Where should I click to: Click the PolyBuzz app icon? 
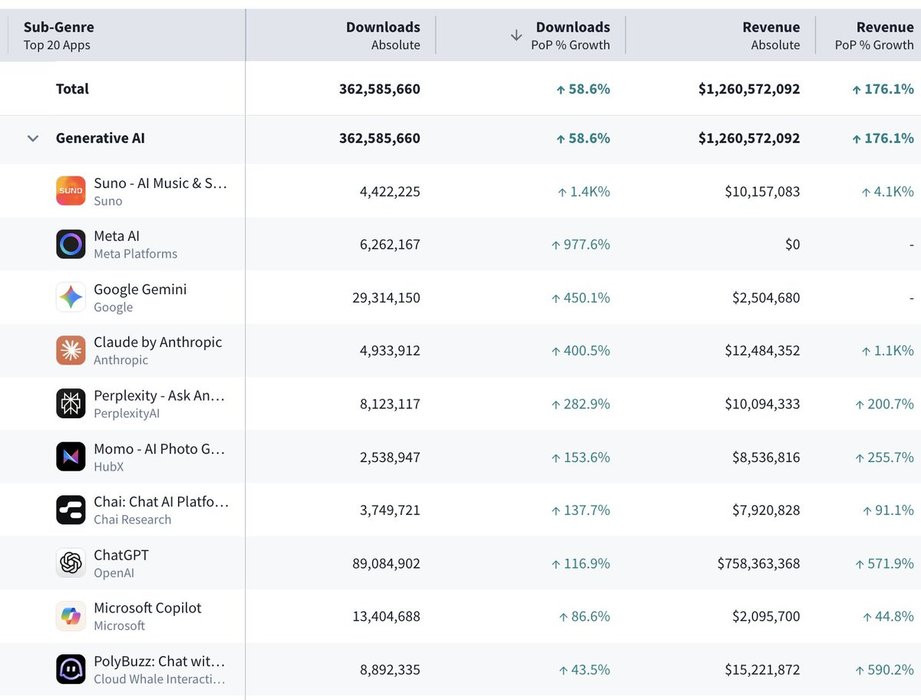(71, 669)
